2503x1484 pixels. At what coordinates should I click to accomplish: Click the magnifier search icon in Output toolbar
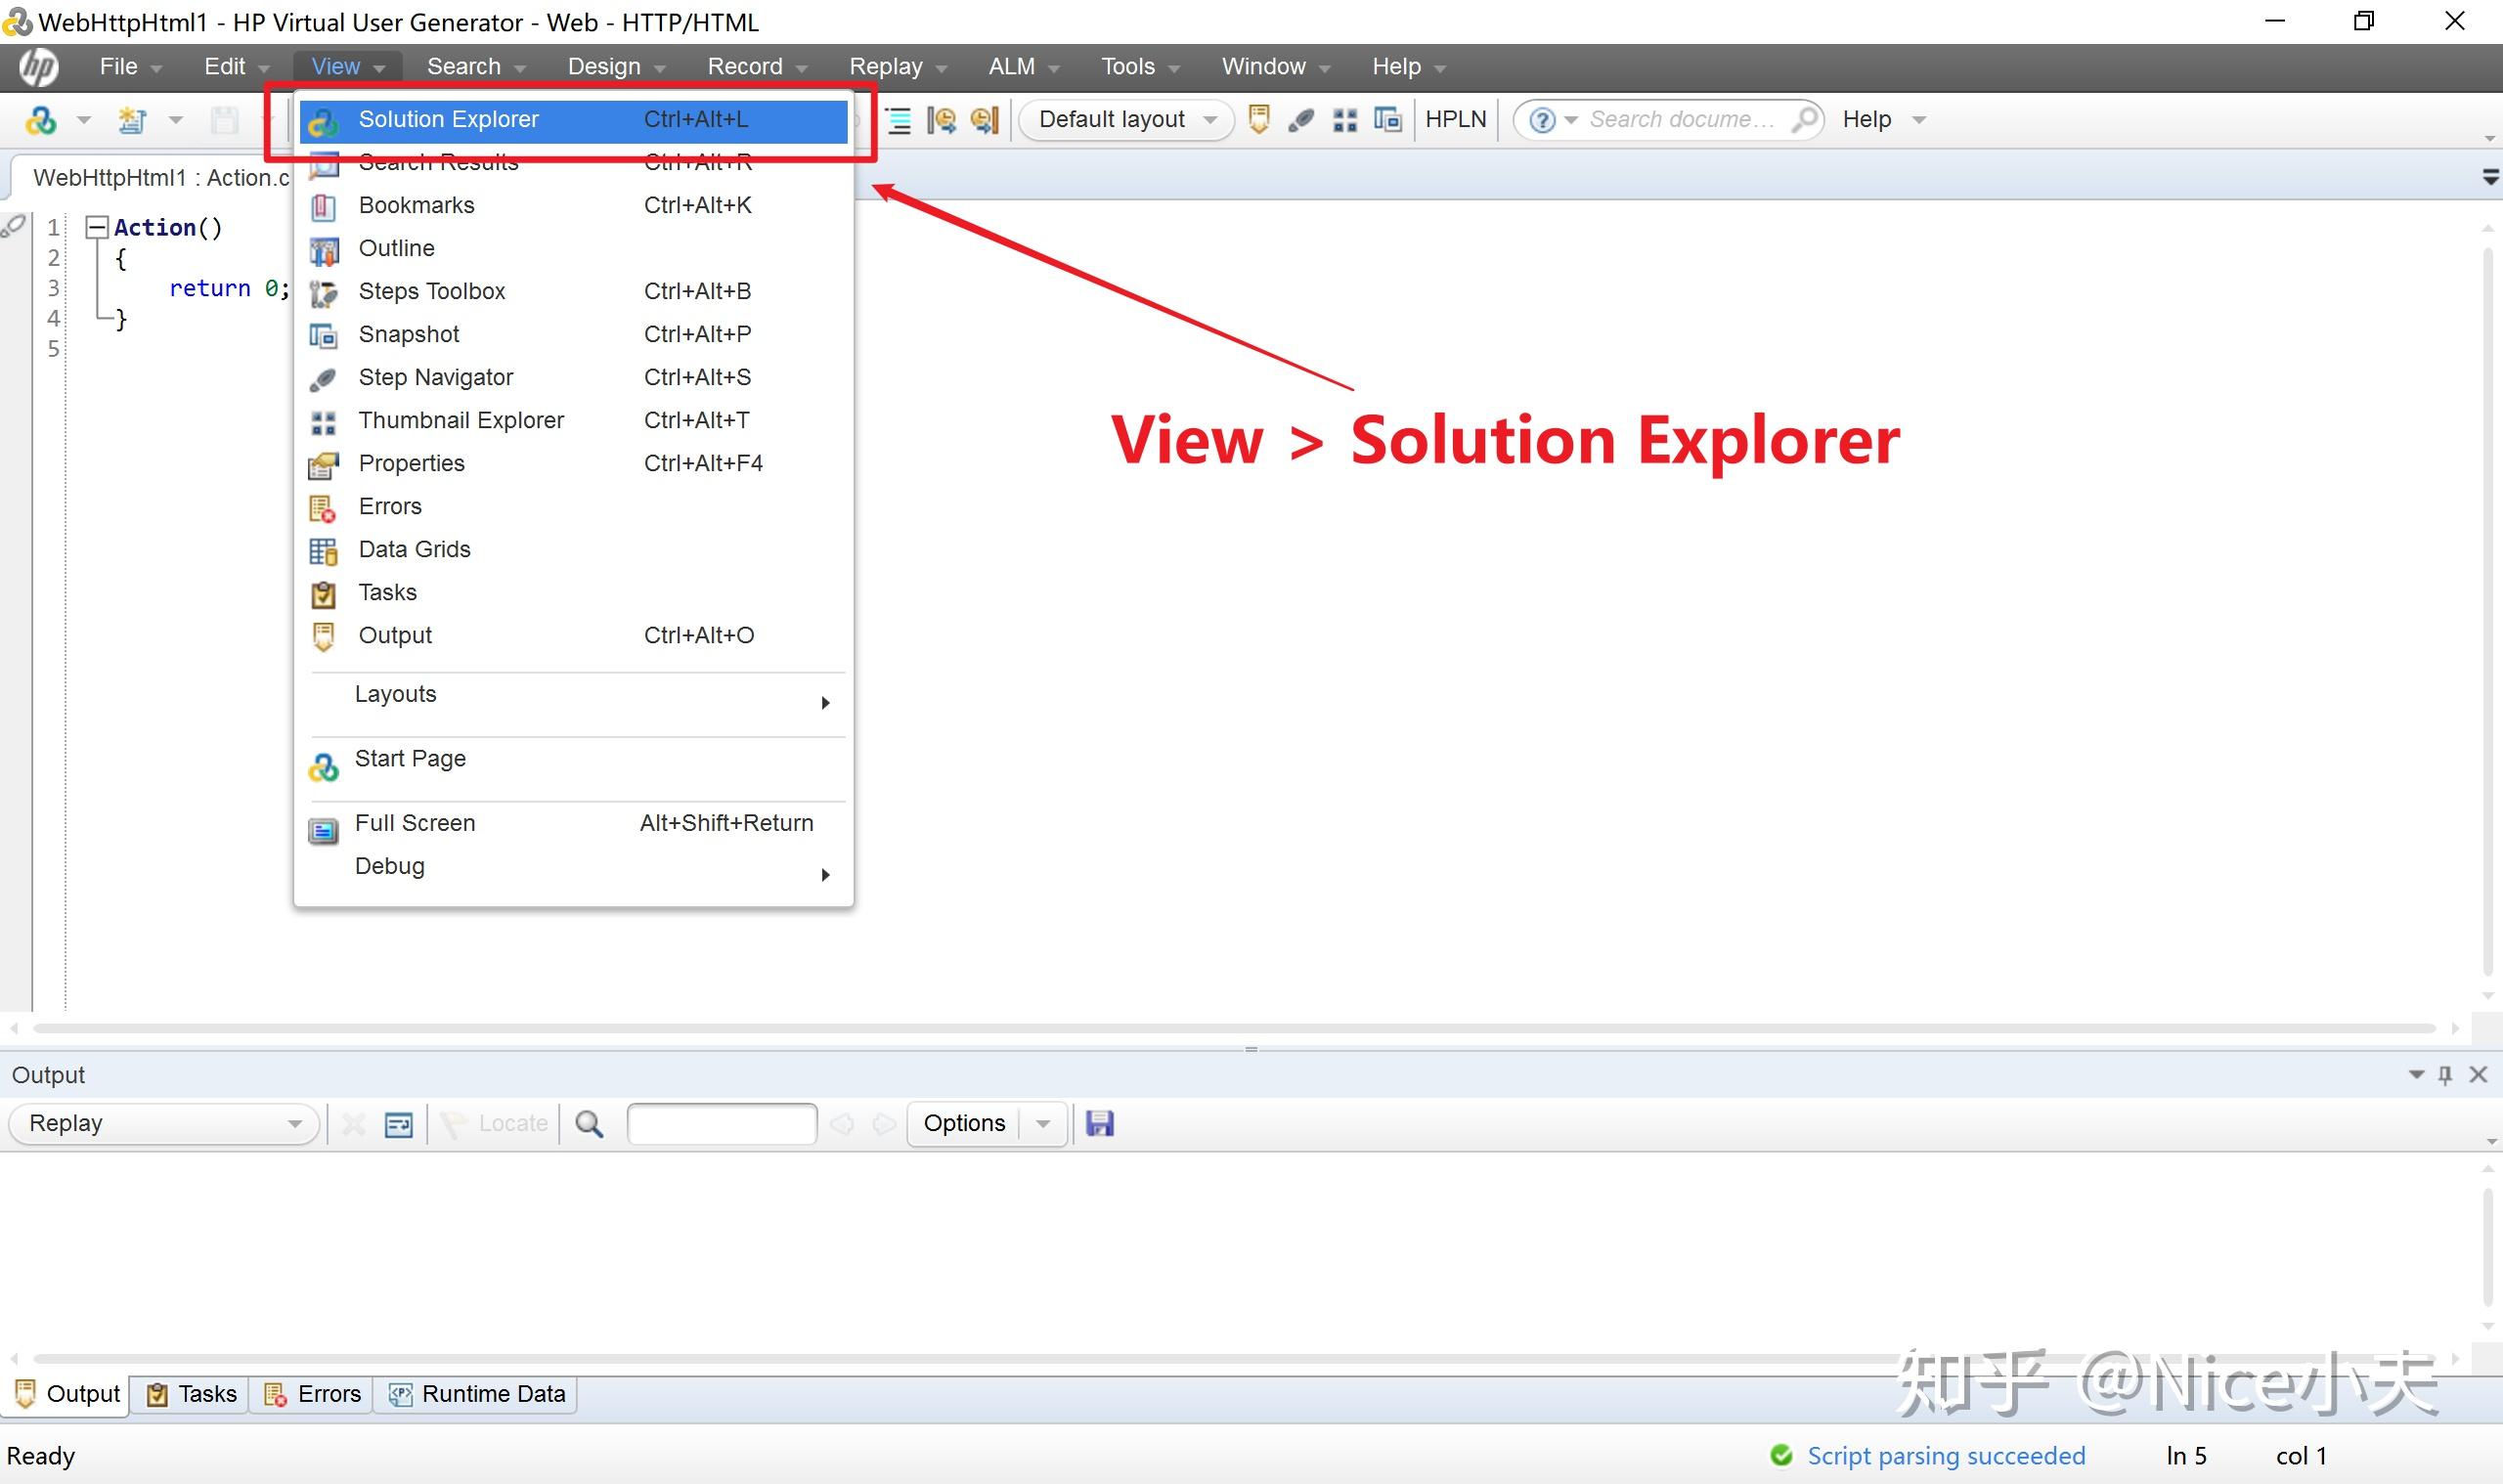[x=589, y=1124]
